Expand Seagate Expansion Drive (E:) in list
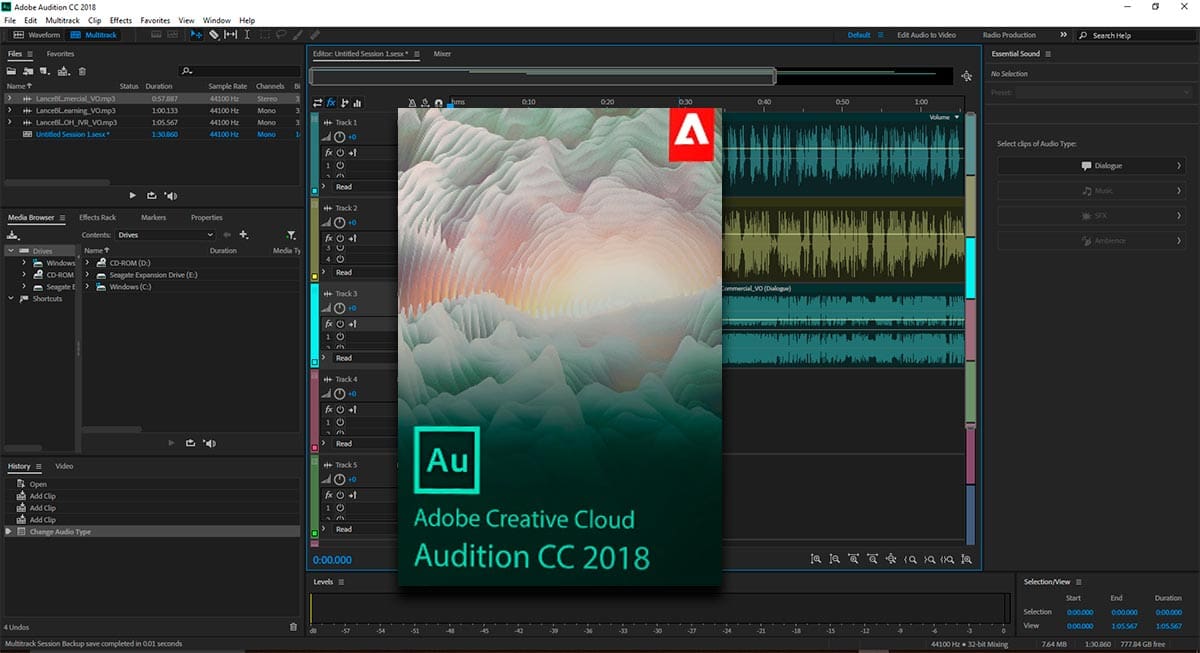Image resolution: width=1200 pixels, height=653 pixels. pos(87,274)
